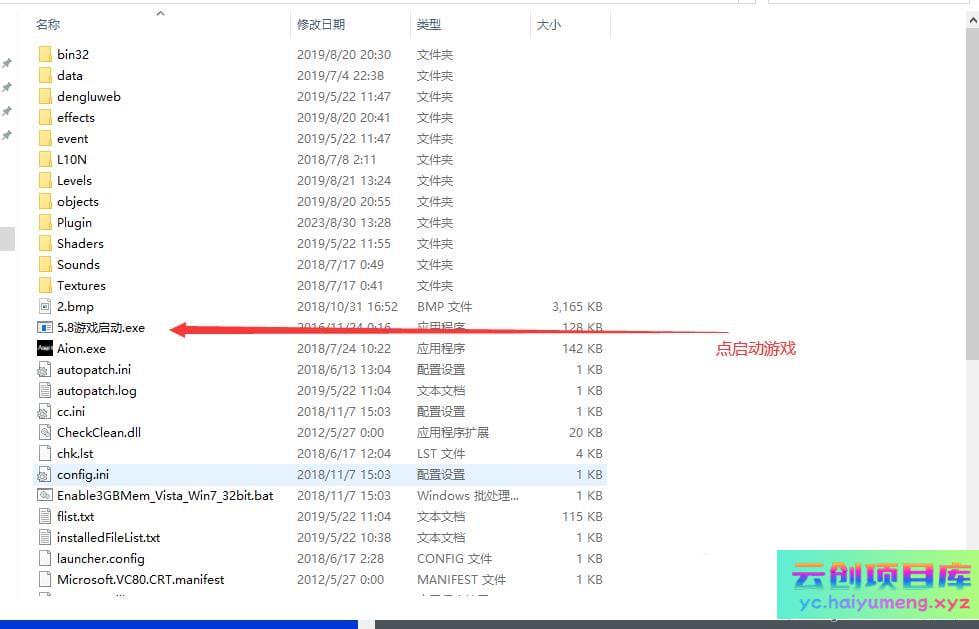Click the config.ini settings file icon
Image resolution: width=979 pixels, height=629 pixels.
(x=45, y=474)
